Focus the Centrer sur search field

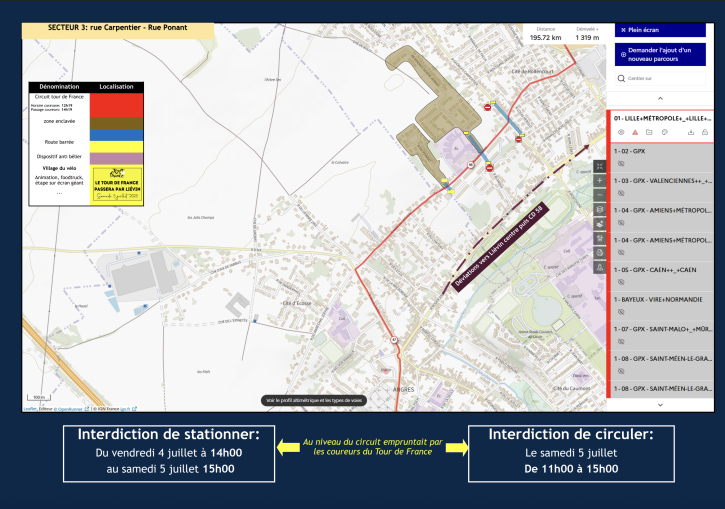coord(660,79)
